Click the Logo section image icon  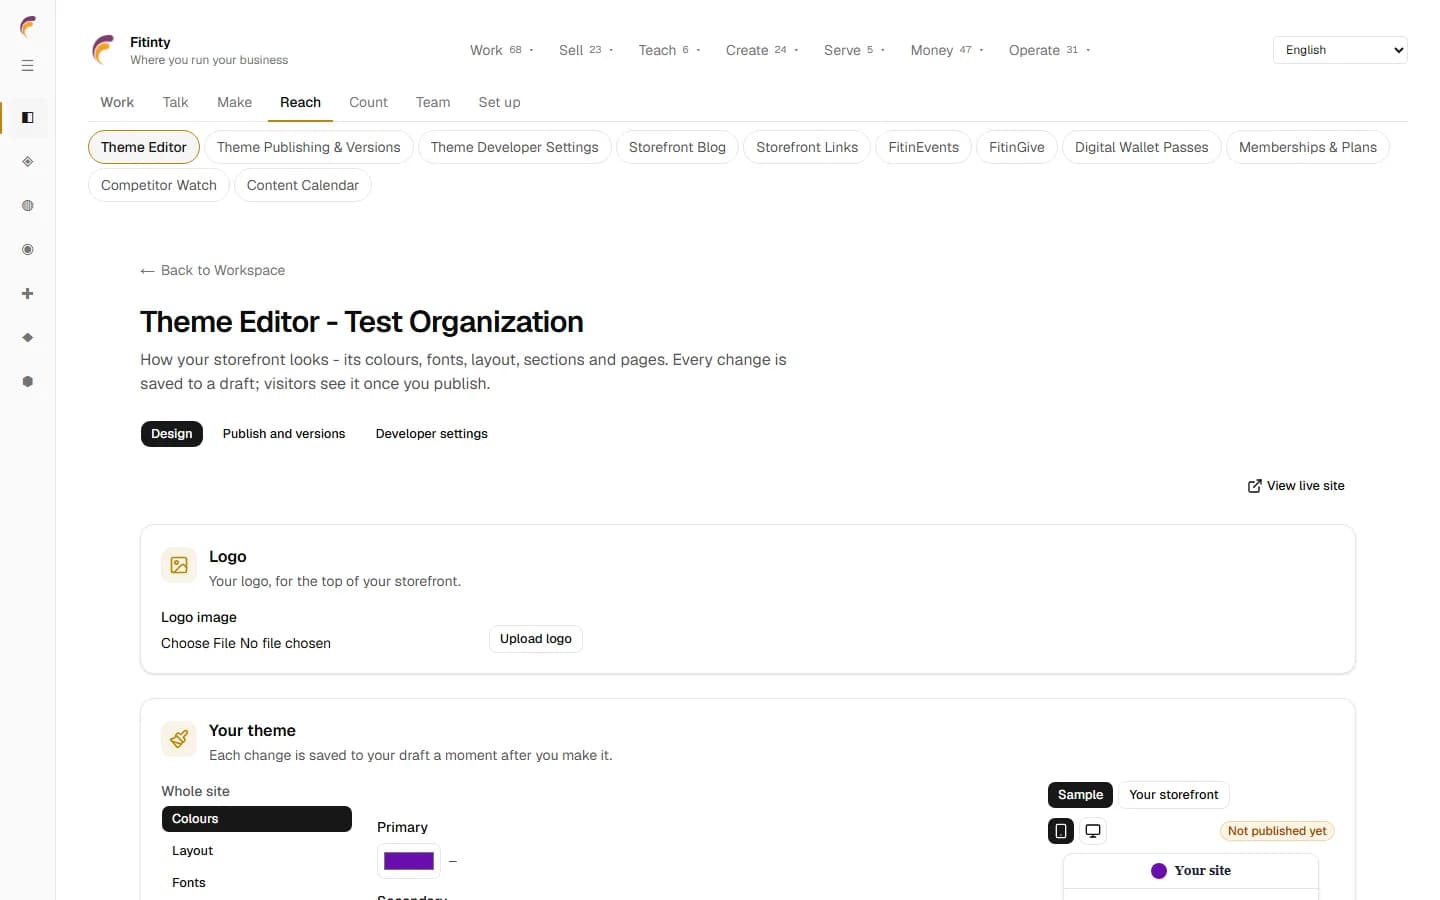(x=179, y=565)
